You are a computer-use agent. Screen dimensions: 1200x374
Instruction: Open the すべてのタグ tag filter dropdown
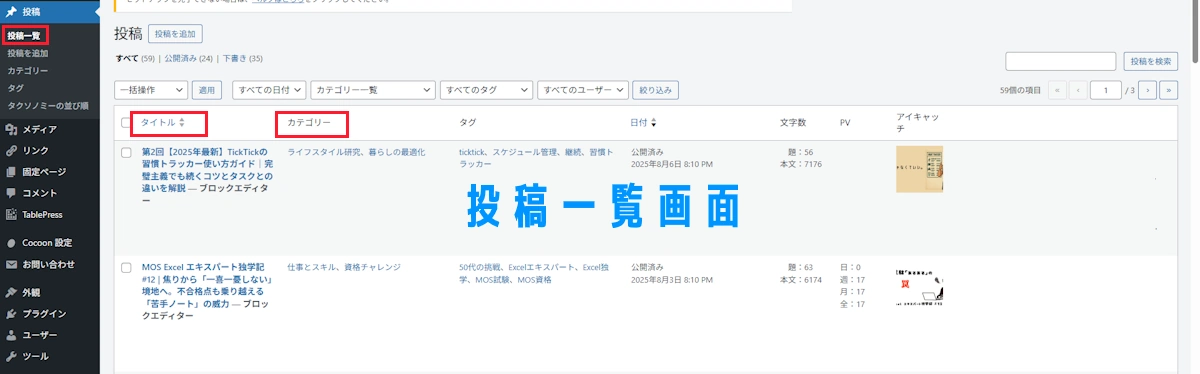tap(486, 90)
